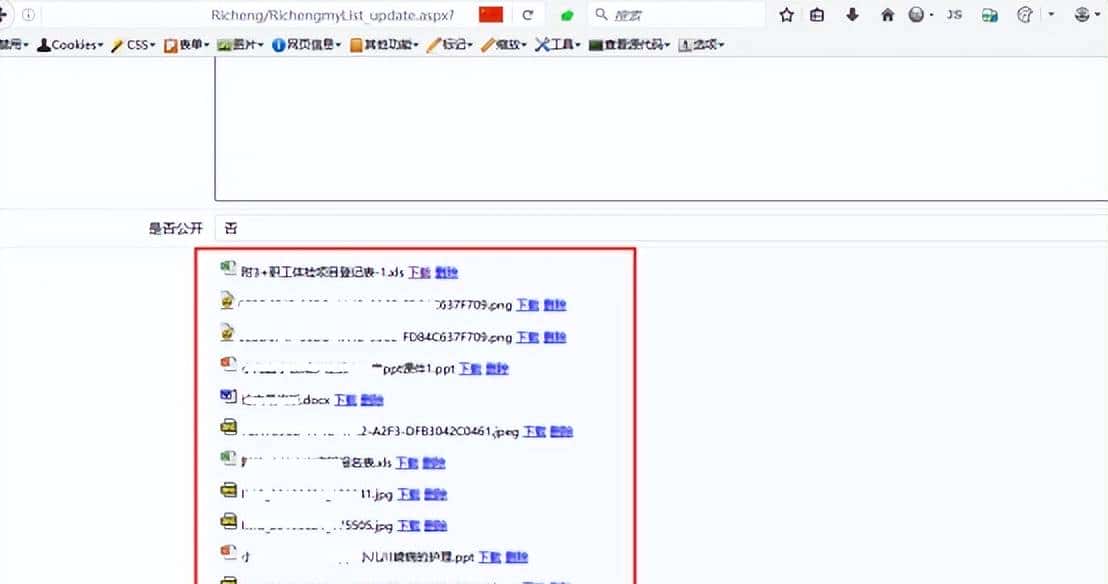This screenshot has width=1108, height=584.
Task: Open the 图片 images dropdown
Action: [x=240, y=45]
